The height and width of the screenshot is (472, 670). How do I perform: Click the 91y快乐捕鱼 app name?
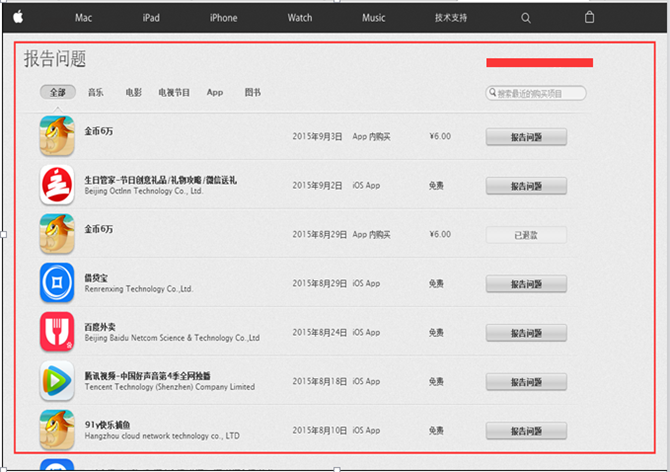(x=107, y=425)
